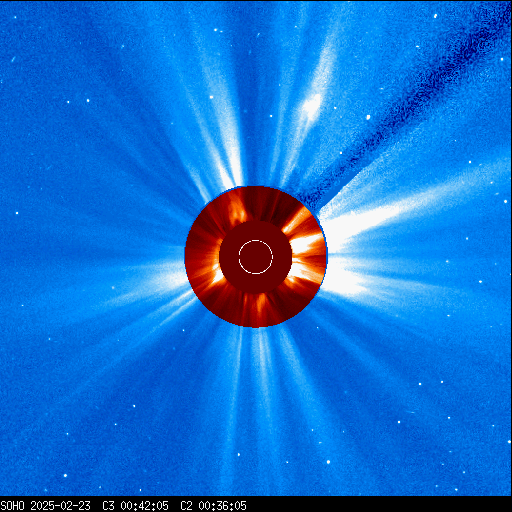
Task: Click the C2 00:36:05 timestamp
Action: click(213, 505)
